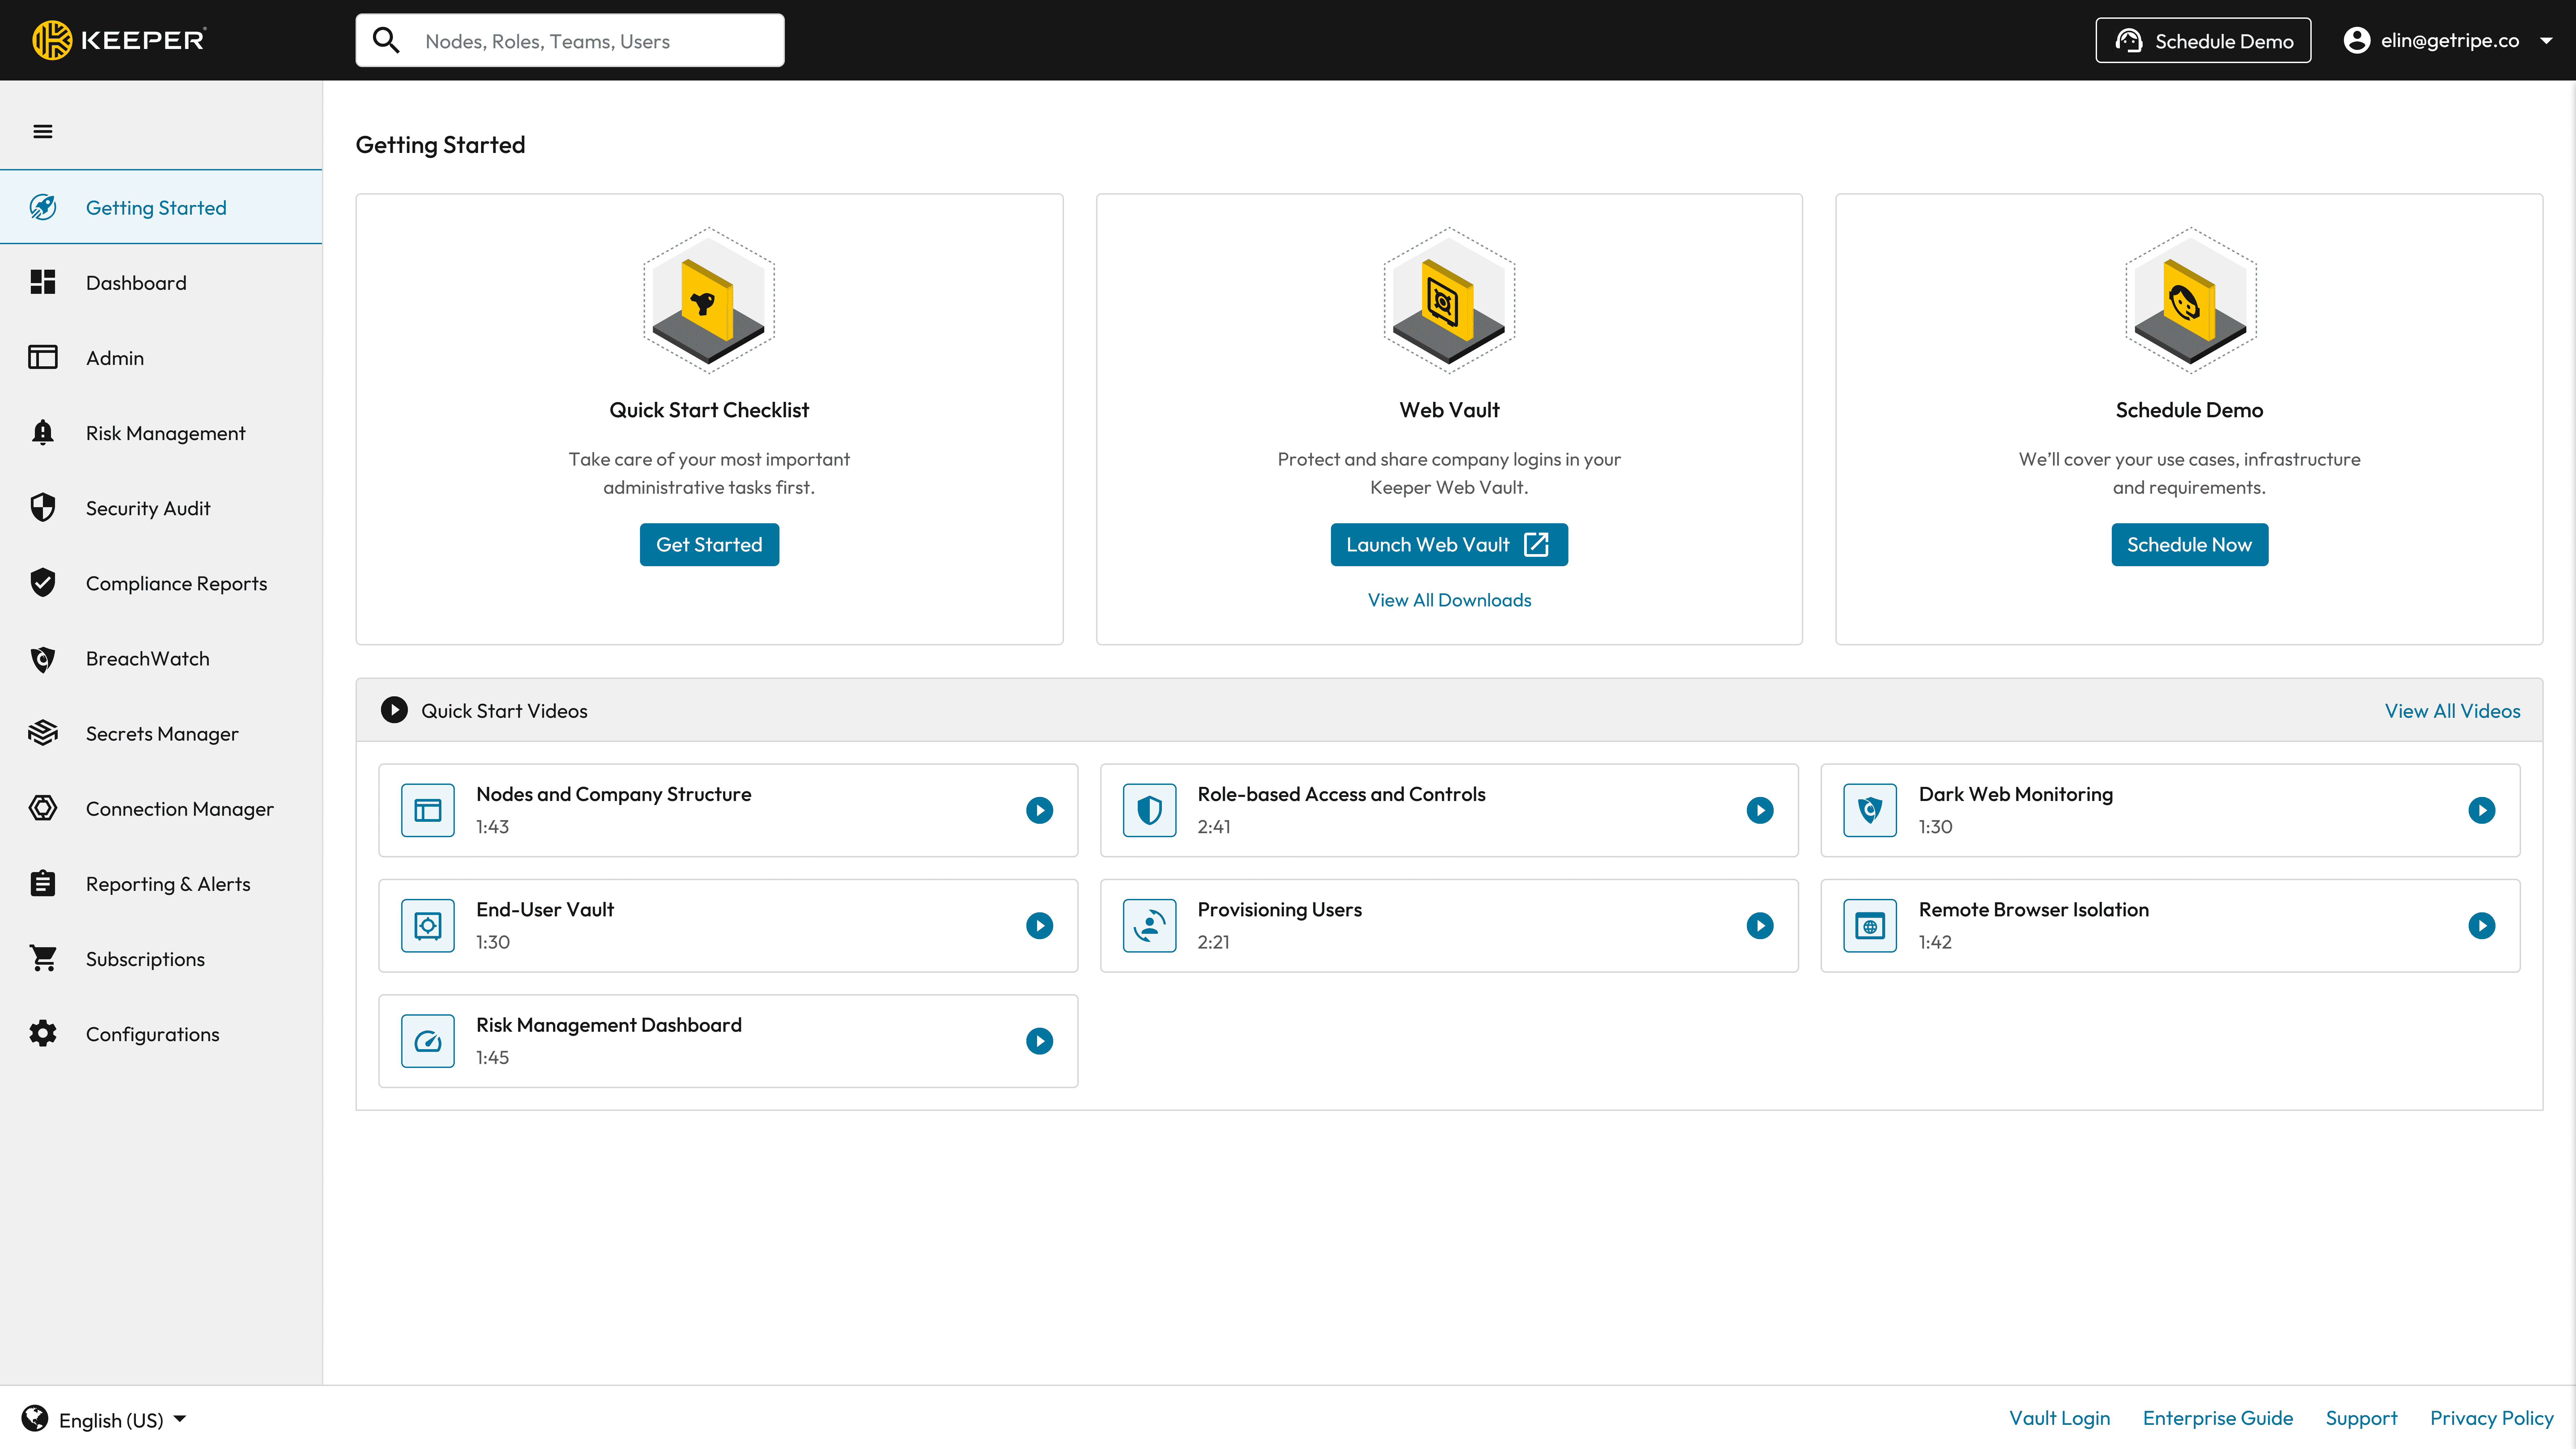The height and width of the screenshot is (1449, 2576).
Task: Click the Risk Management Dashboard gauge icon
Action: (428, 1041)
